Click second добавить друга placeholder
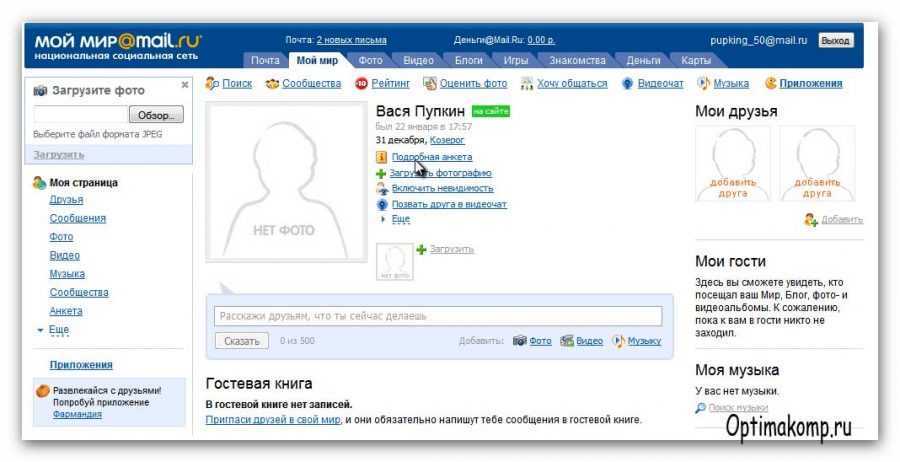Image resolution: width=900 pixels, height=462 pixels. pos(817,164)
